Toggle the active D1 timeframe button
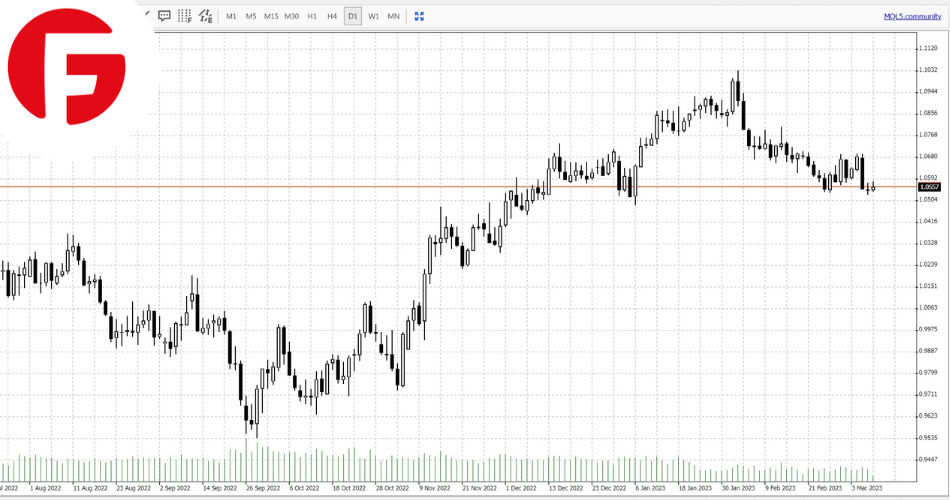Image resolution: width=950 pixels, height=500 pixels. [352, 16]
